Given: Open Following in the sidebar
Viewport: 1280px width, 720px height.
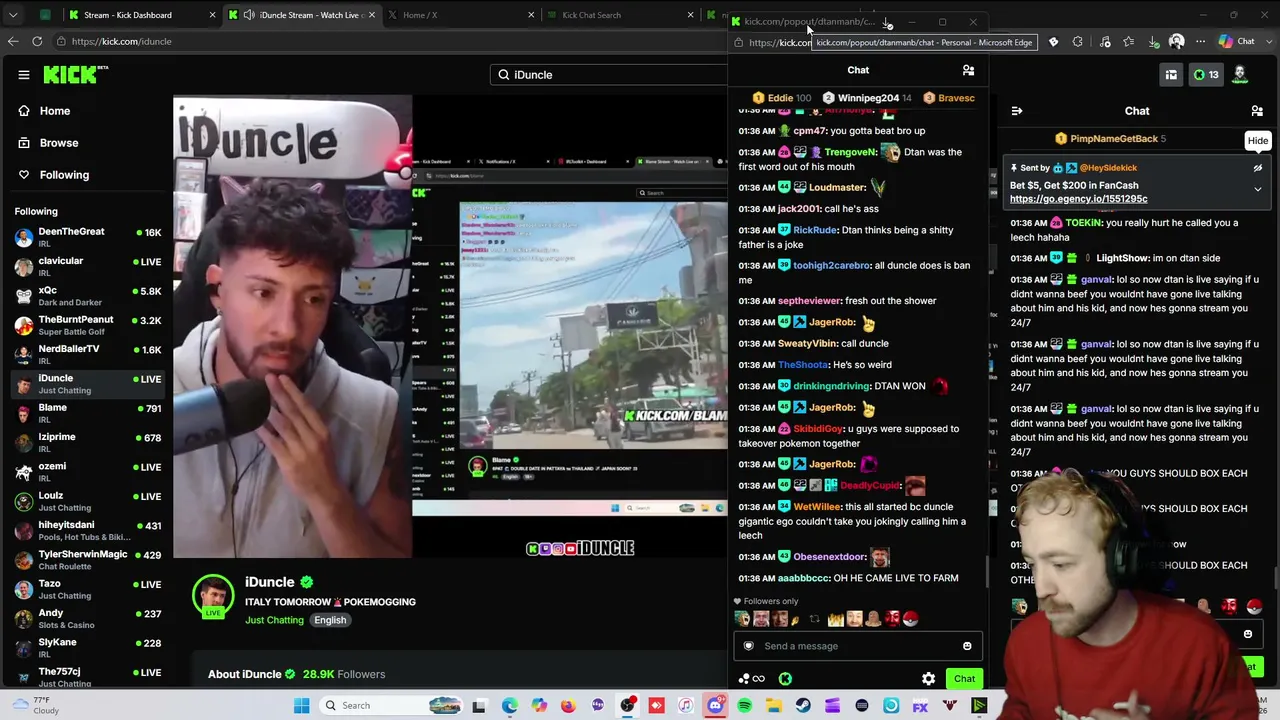Looking at the screenshot, I should pyautogui.click(x=64, y=175).
